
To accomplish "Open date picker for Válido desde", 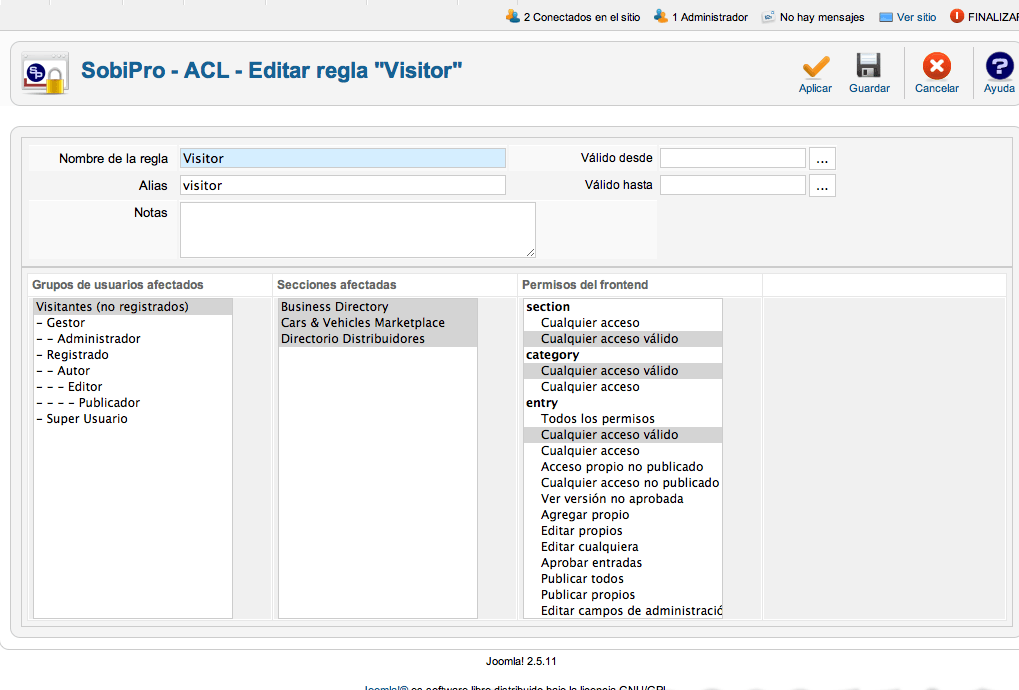I will (x=822, y=159).
